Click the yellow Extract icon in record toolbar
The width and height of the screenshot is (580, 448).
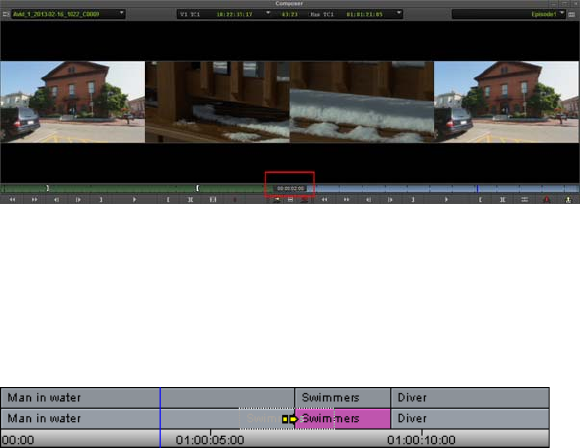(568, 200)
